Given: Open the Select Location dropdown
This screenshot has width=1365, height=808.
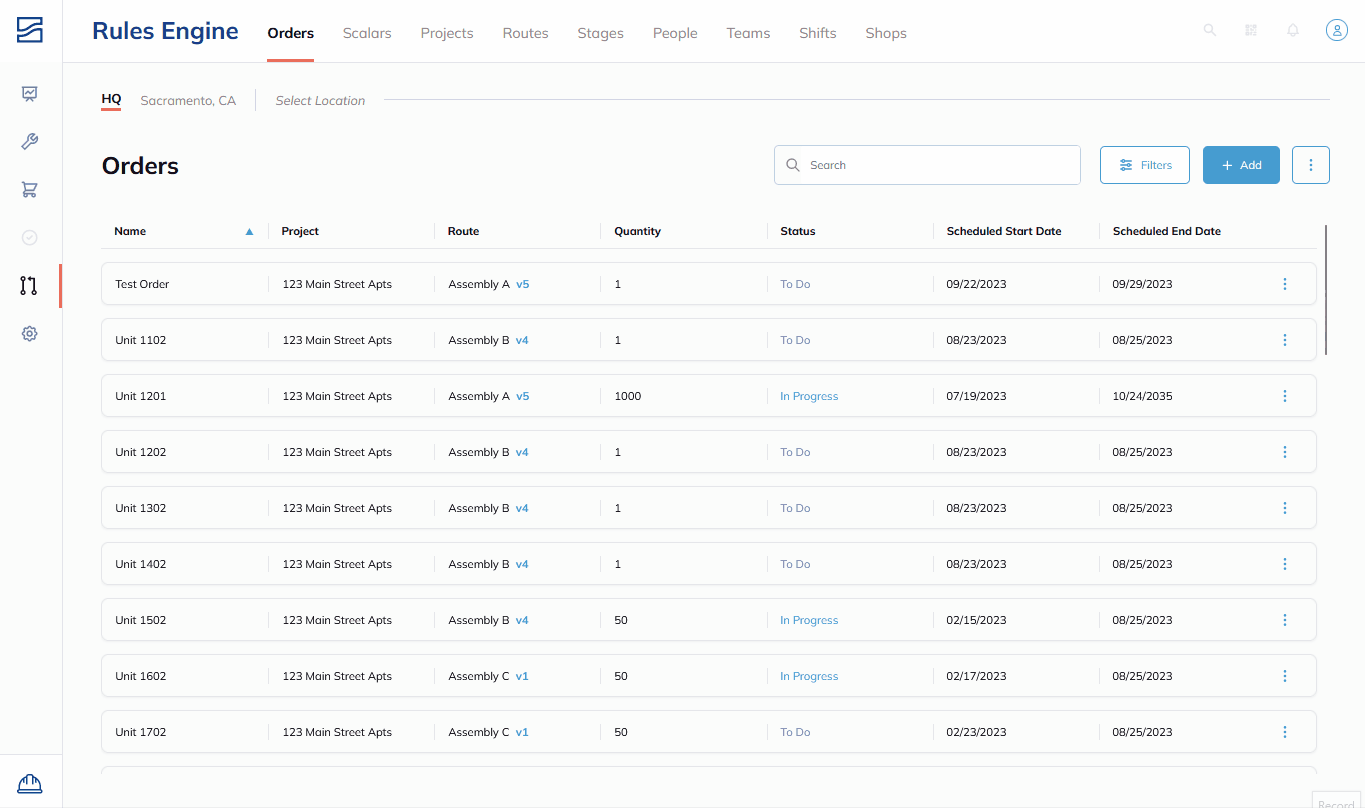Looking at the screenshot, I should tap(320, 100).
